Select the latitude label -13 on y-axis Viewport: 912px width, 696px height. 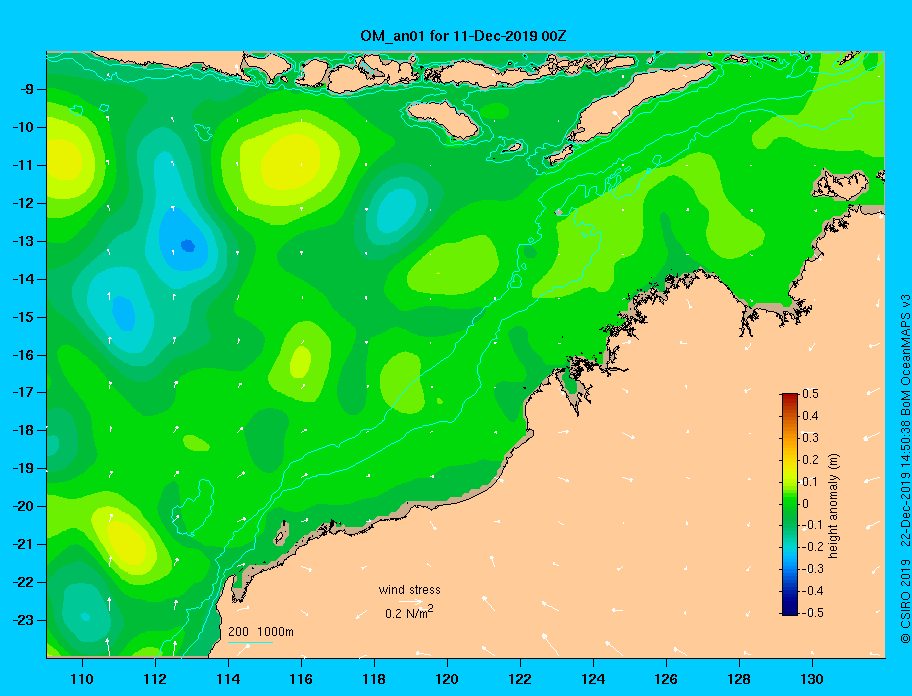(x=23, y=241)
